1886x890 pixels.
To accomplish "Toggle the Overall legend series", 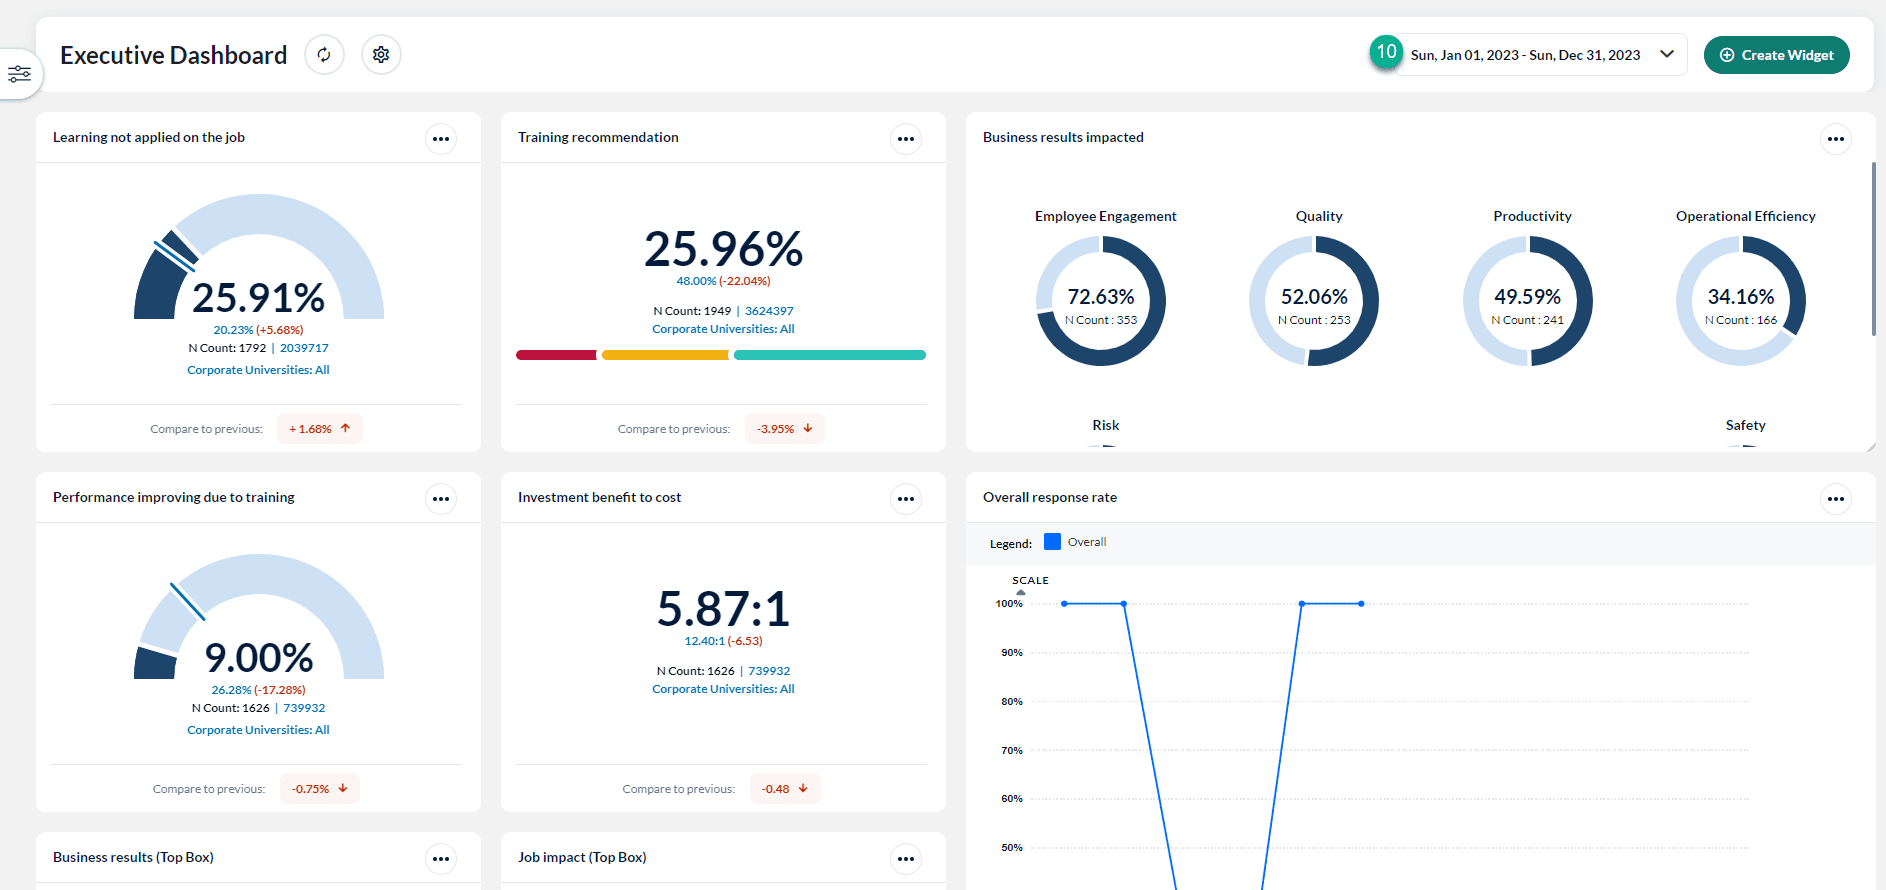I will pyautogui.click(x=1052, y=542).
